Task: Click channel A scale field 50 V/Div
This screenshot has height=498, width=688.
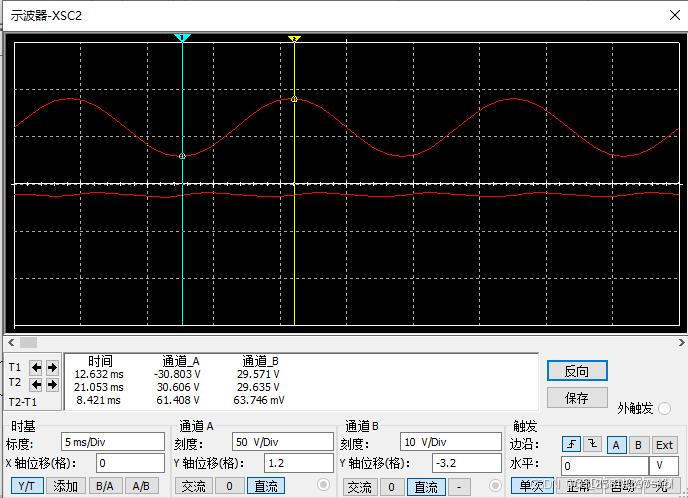Action: click(x=283, y=442)
